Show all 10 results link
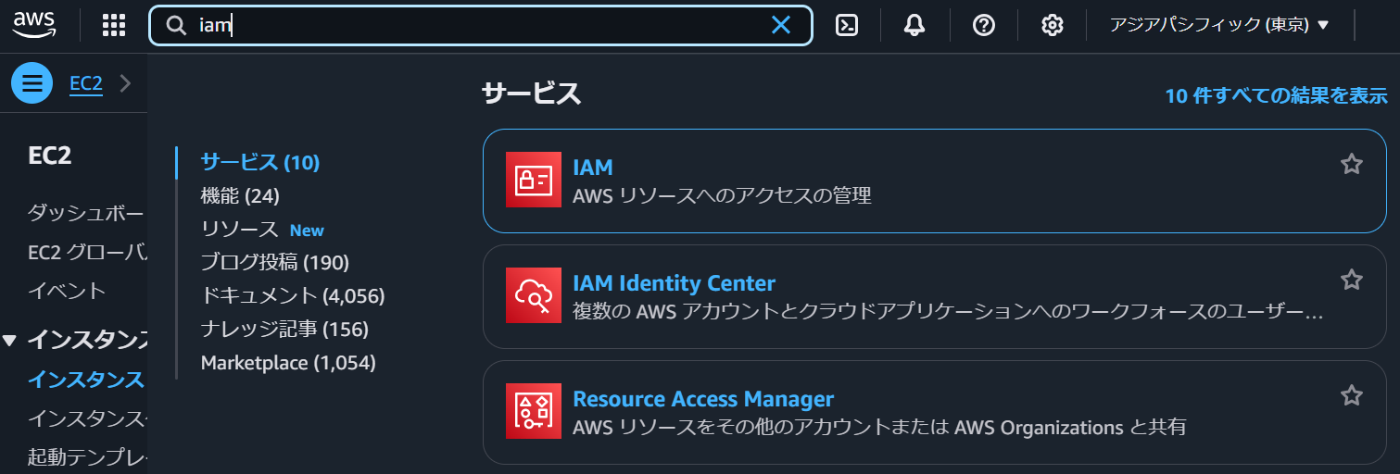 (1276, 96)
